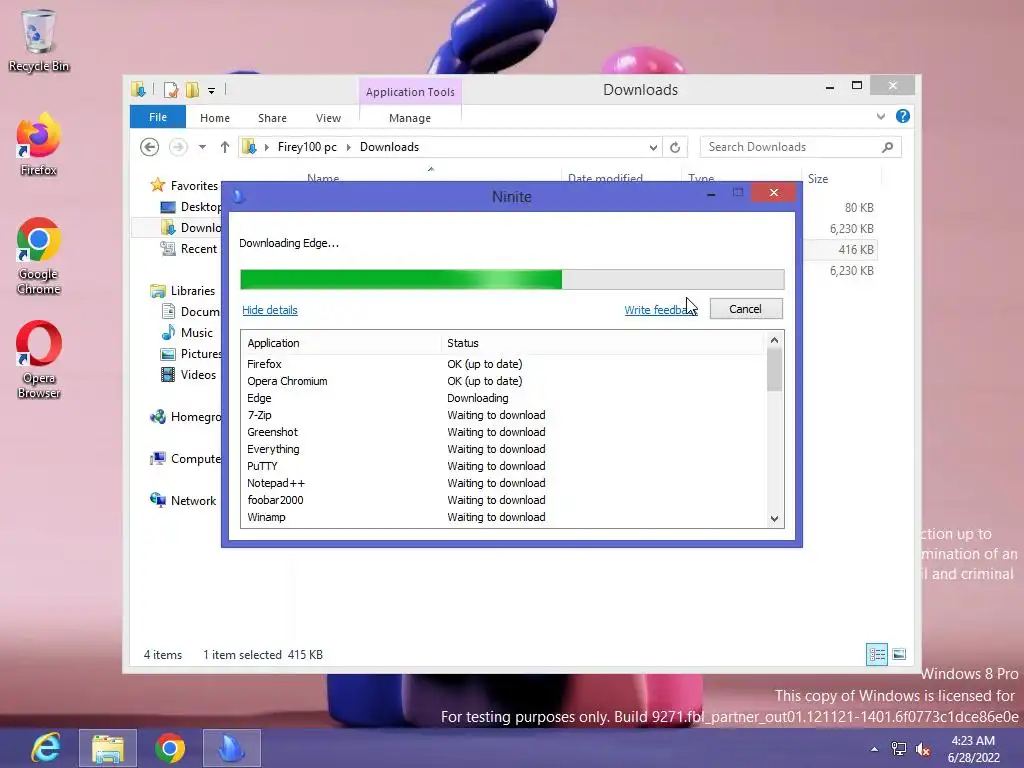
Task: Minimize the Ninite window
Action: [711, 194]
